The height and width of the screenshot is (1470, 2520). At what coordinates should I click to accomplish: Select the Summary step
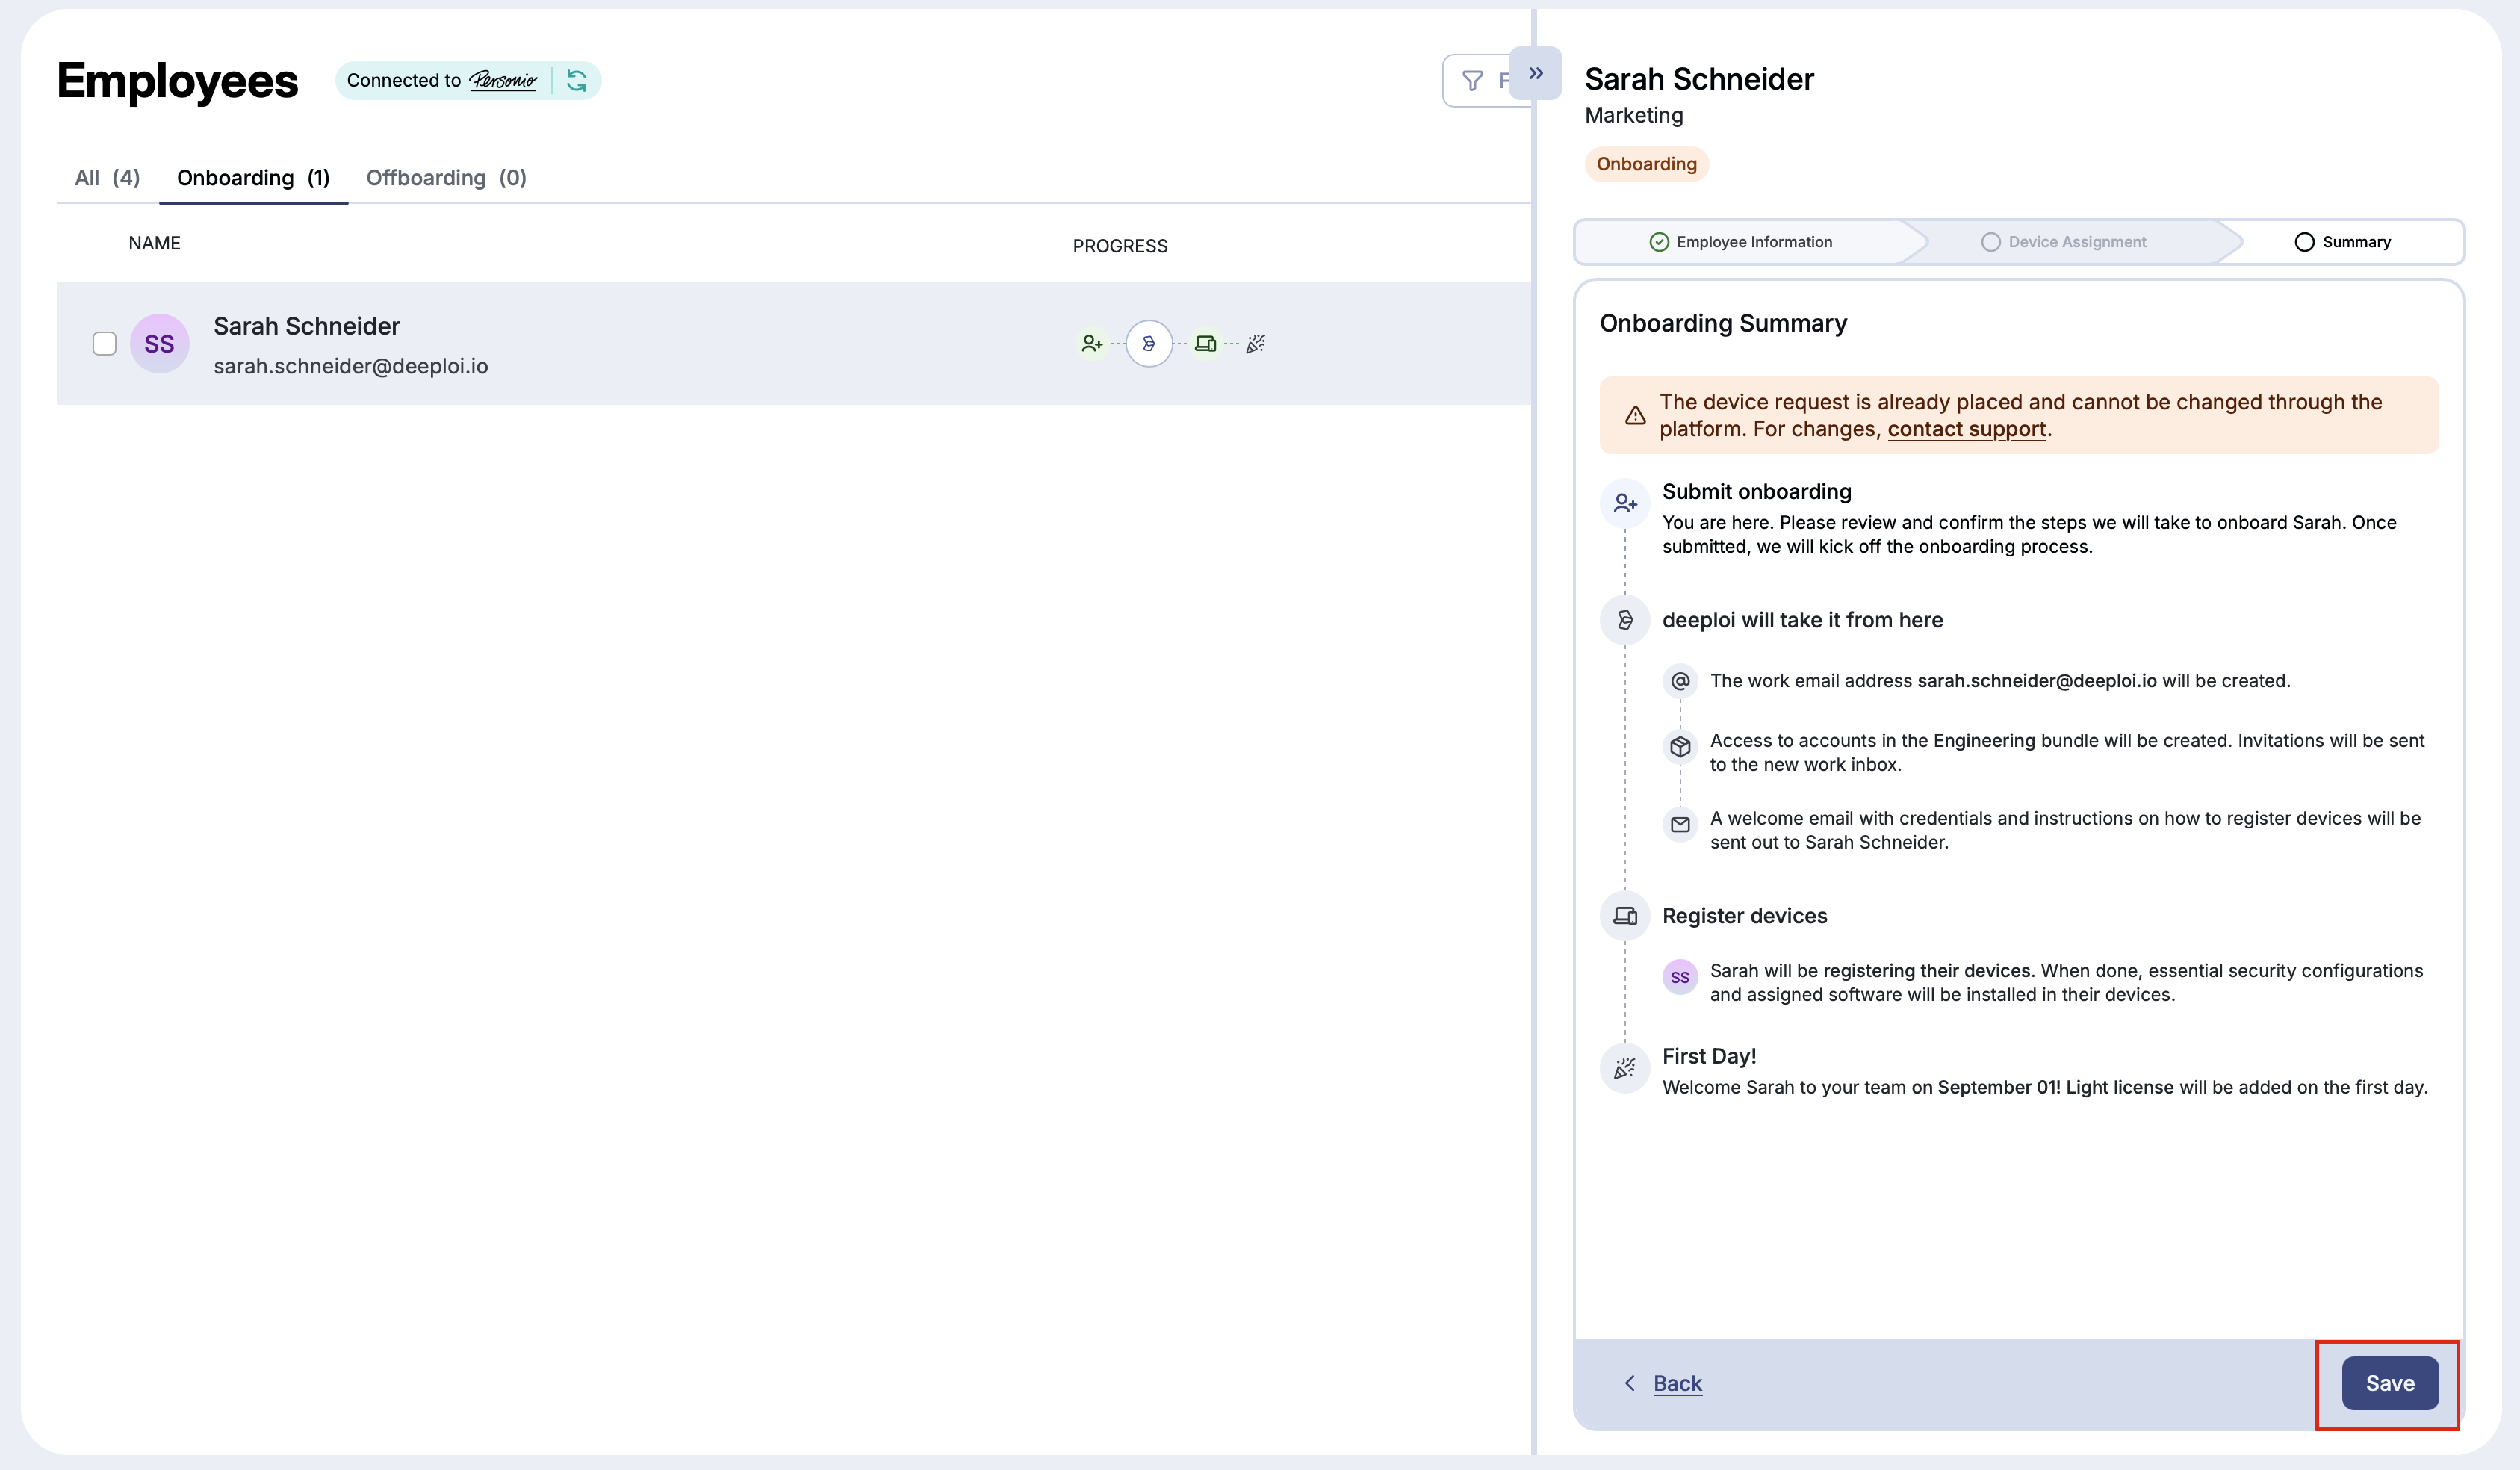click(x=2342, y=242)
